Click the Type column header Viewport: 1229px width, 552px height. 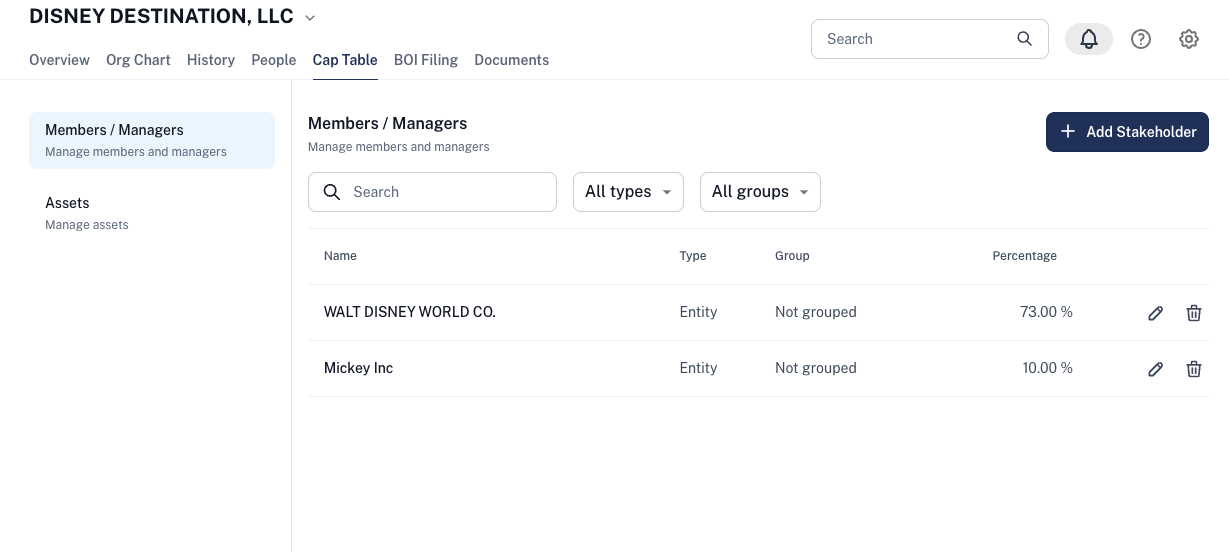click(693, 256)
